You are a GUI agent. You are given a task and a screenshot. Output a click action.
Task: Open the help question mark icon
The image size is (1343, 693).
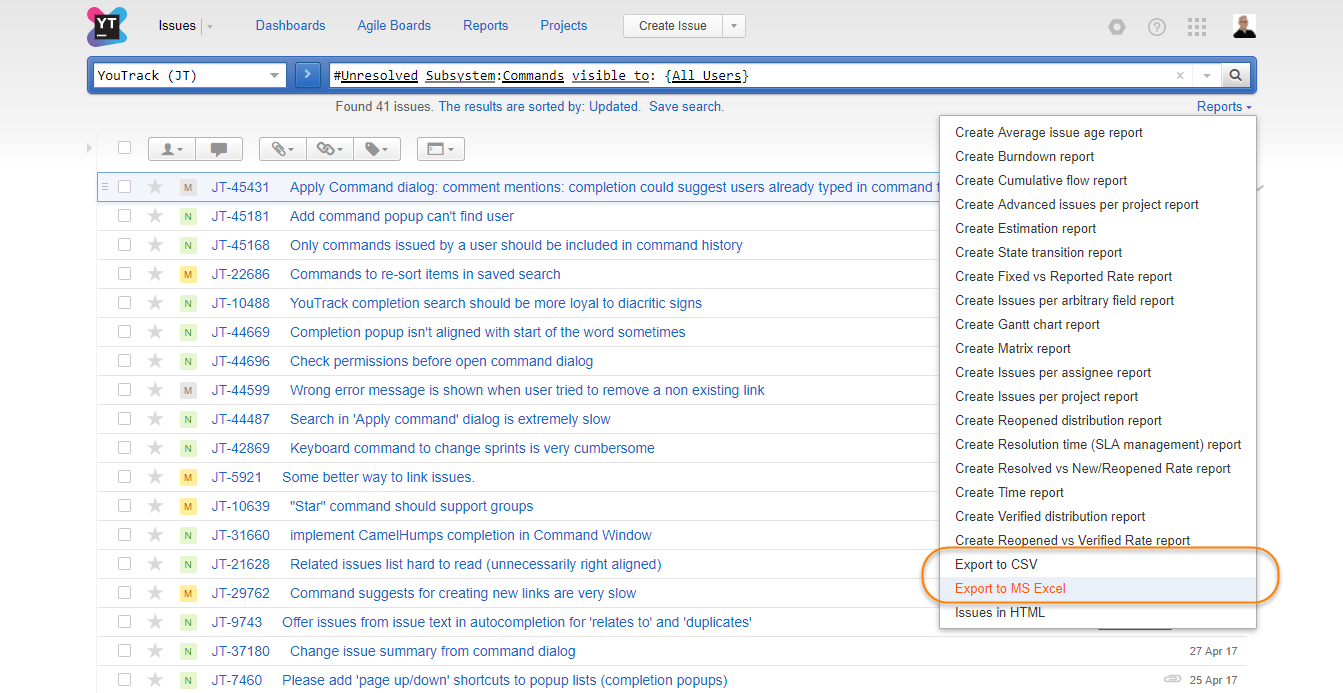1157,27
